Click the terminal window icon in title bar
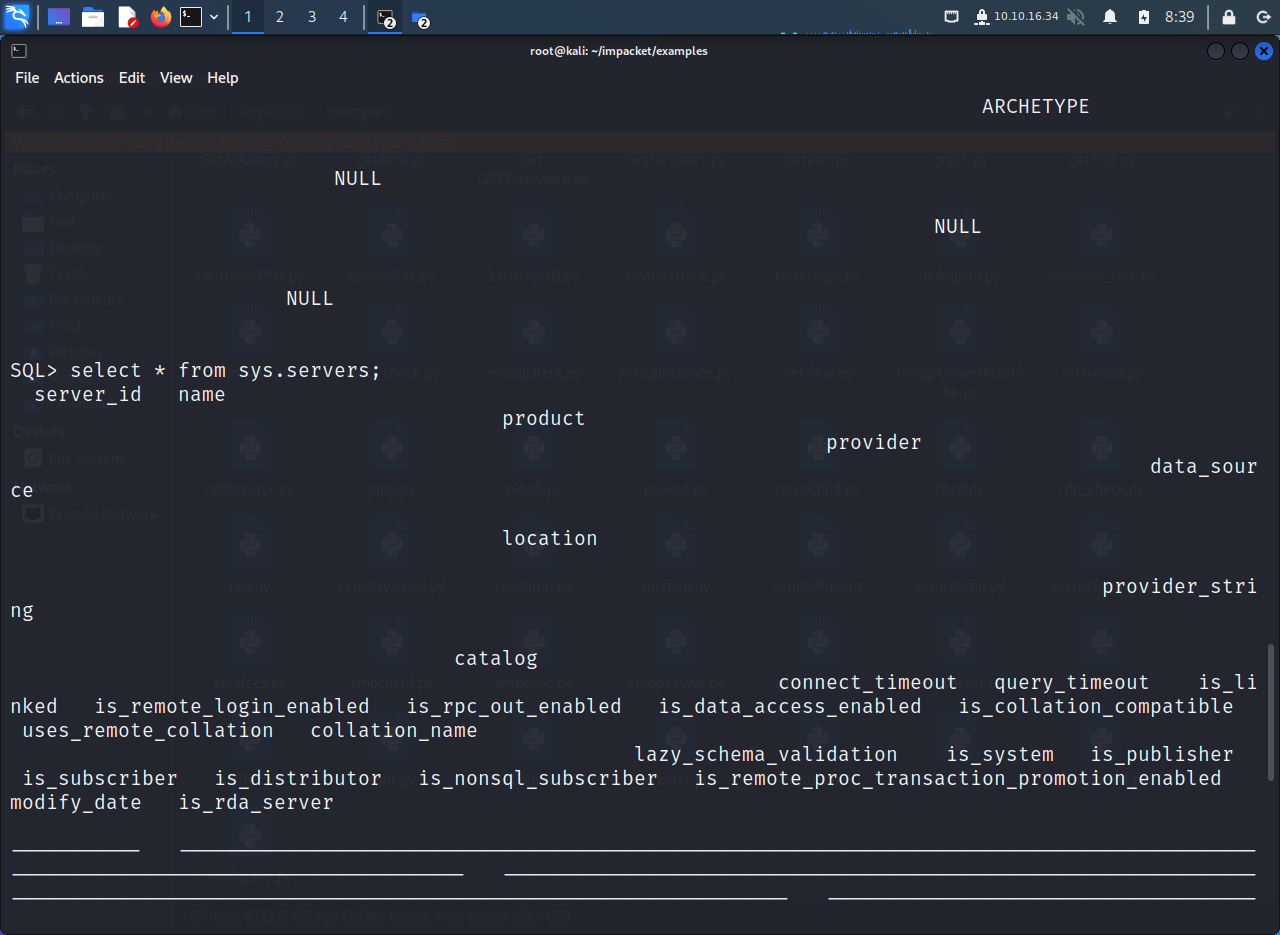The height and width of the screenshot is (935, 1280). (x=19, y=51)
